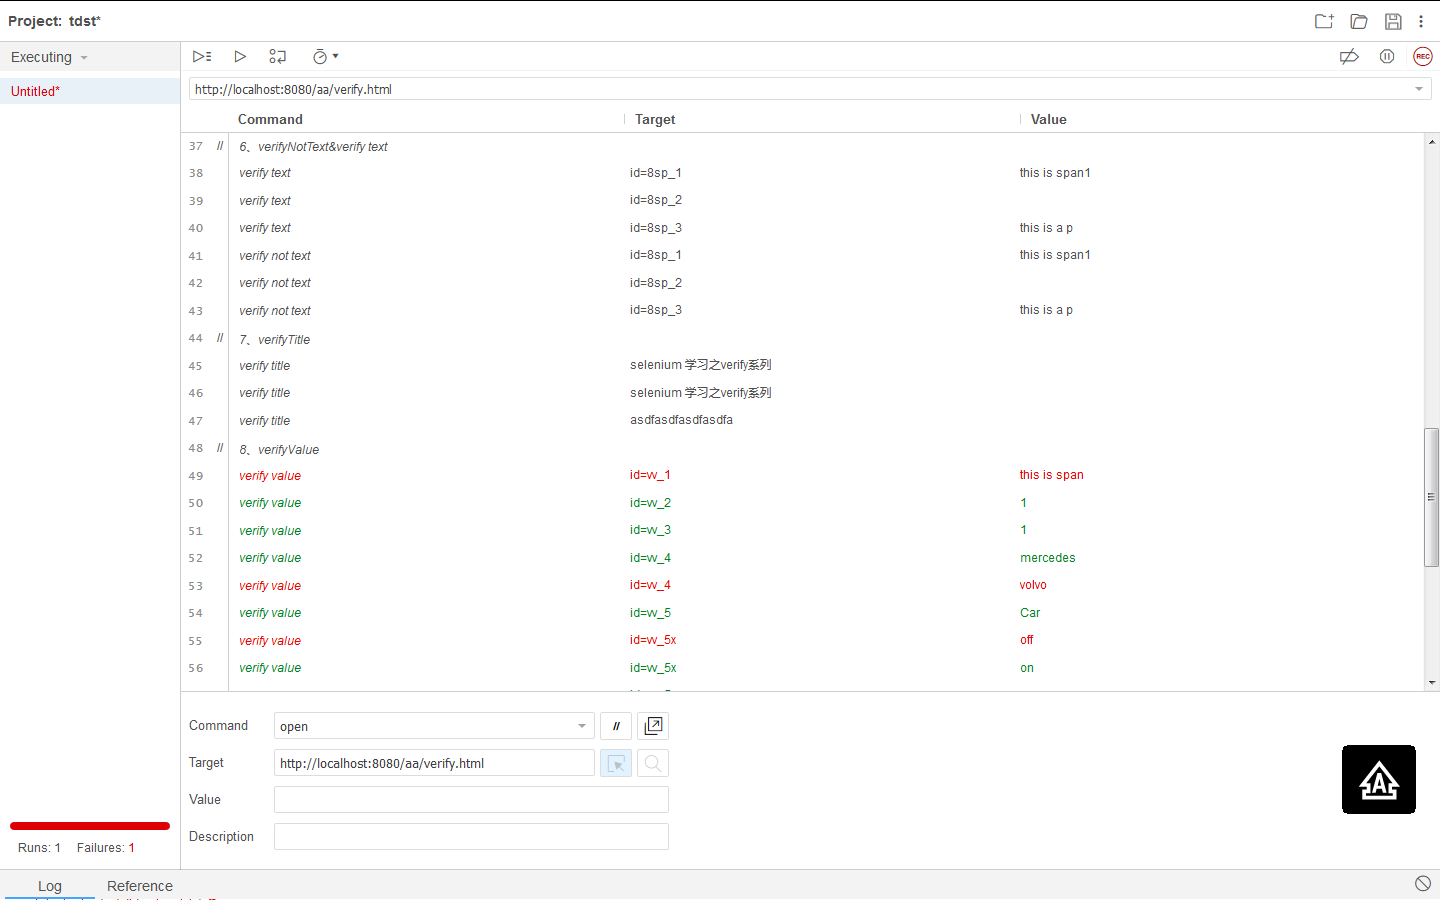Screen dimensions: 1440x900
Task: Play the current test case
Action: 240,56
